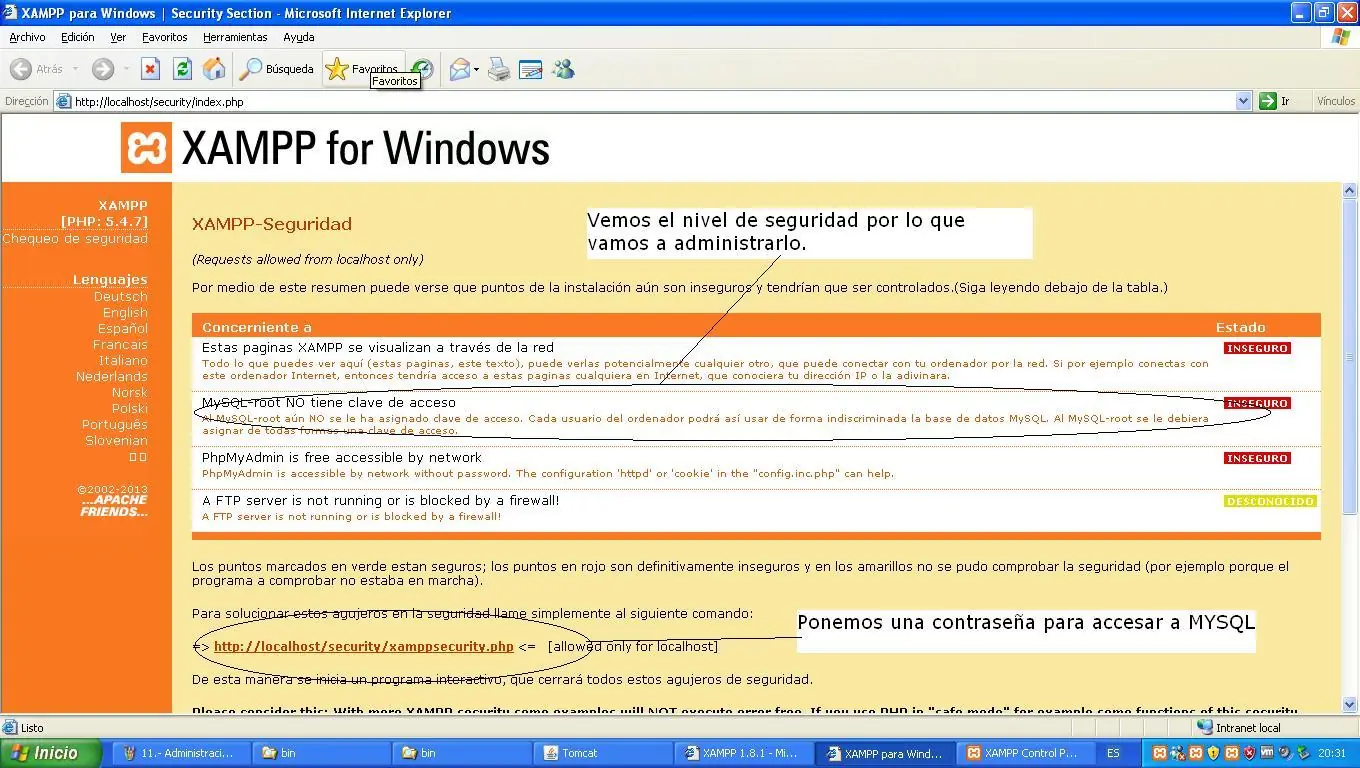
Task: Click the Edit page toolbar icon
Action: (x=531, y=69)
